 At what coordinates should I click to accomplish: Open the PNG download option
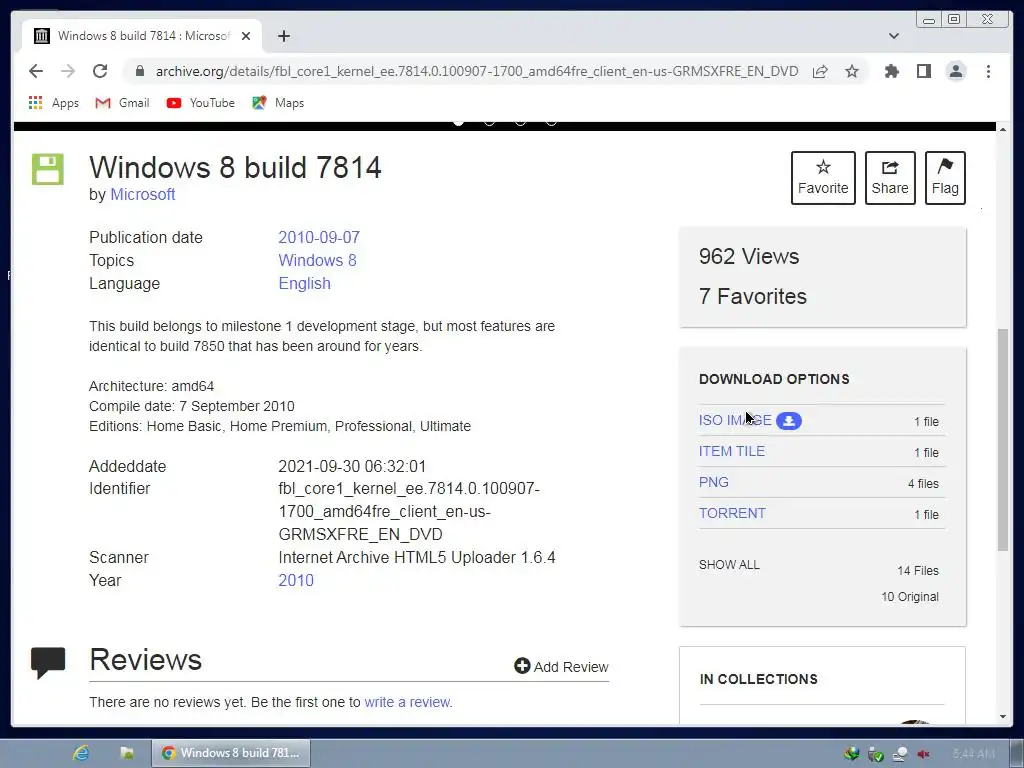pos(713,482)
